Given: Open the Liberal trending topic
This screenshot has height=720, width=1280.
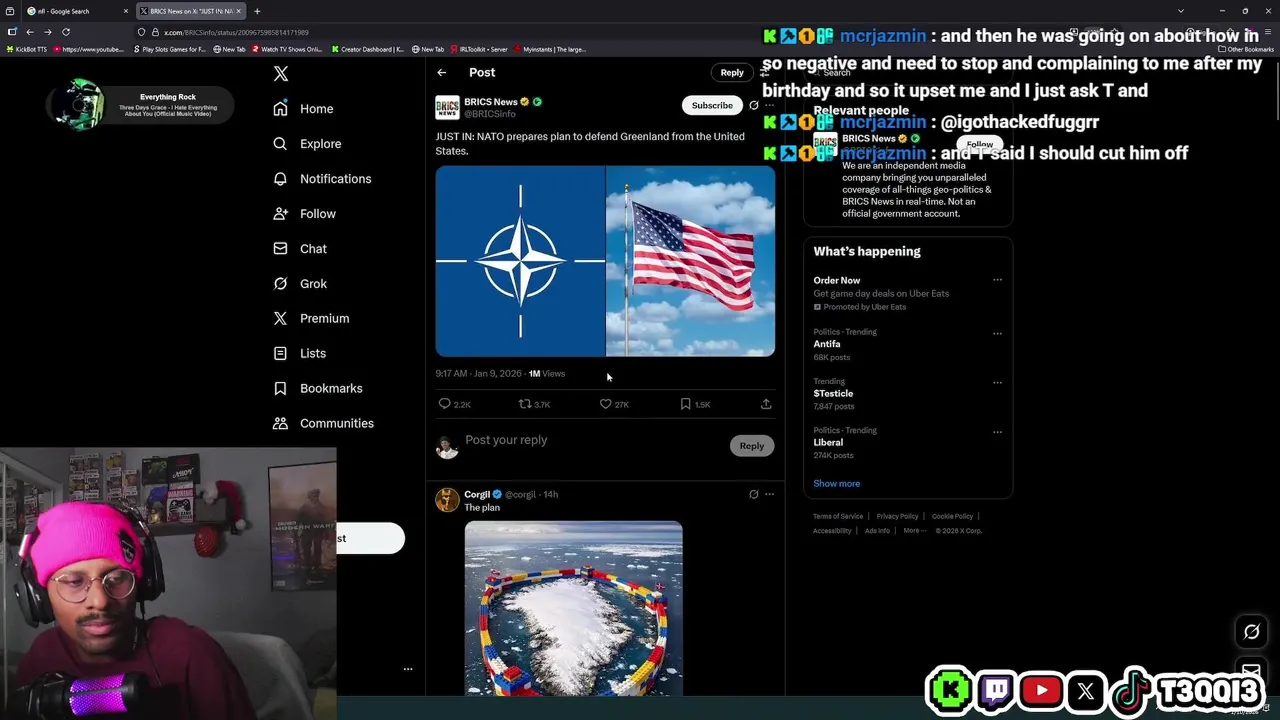Looking at the screenshot, I should [828, 443].
